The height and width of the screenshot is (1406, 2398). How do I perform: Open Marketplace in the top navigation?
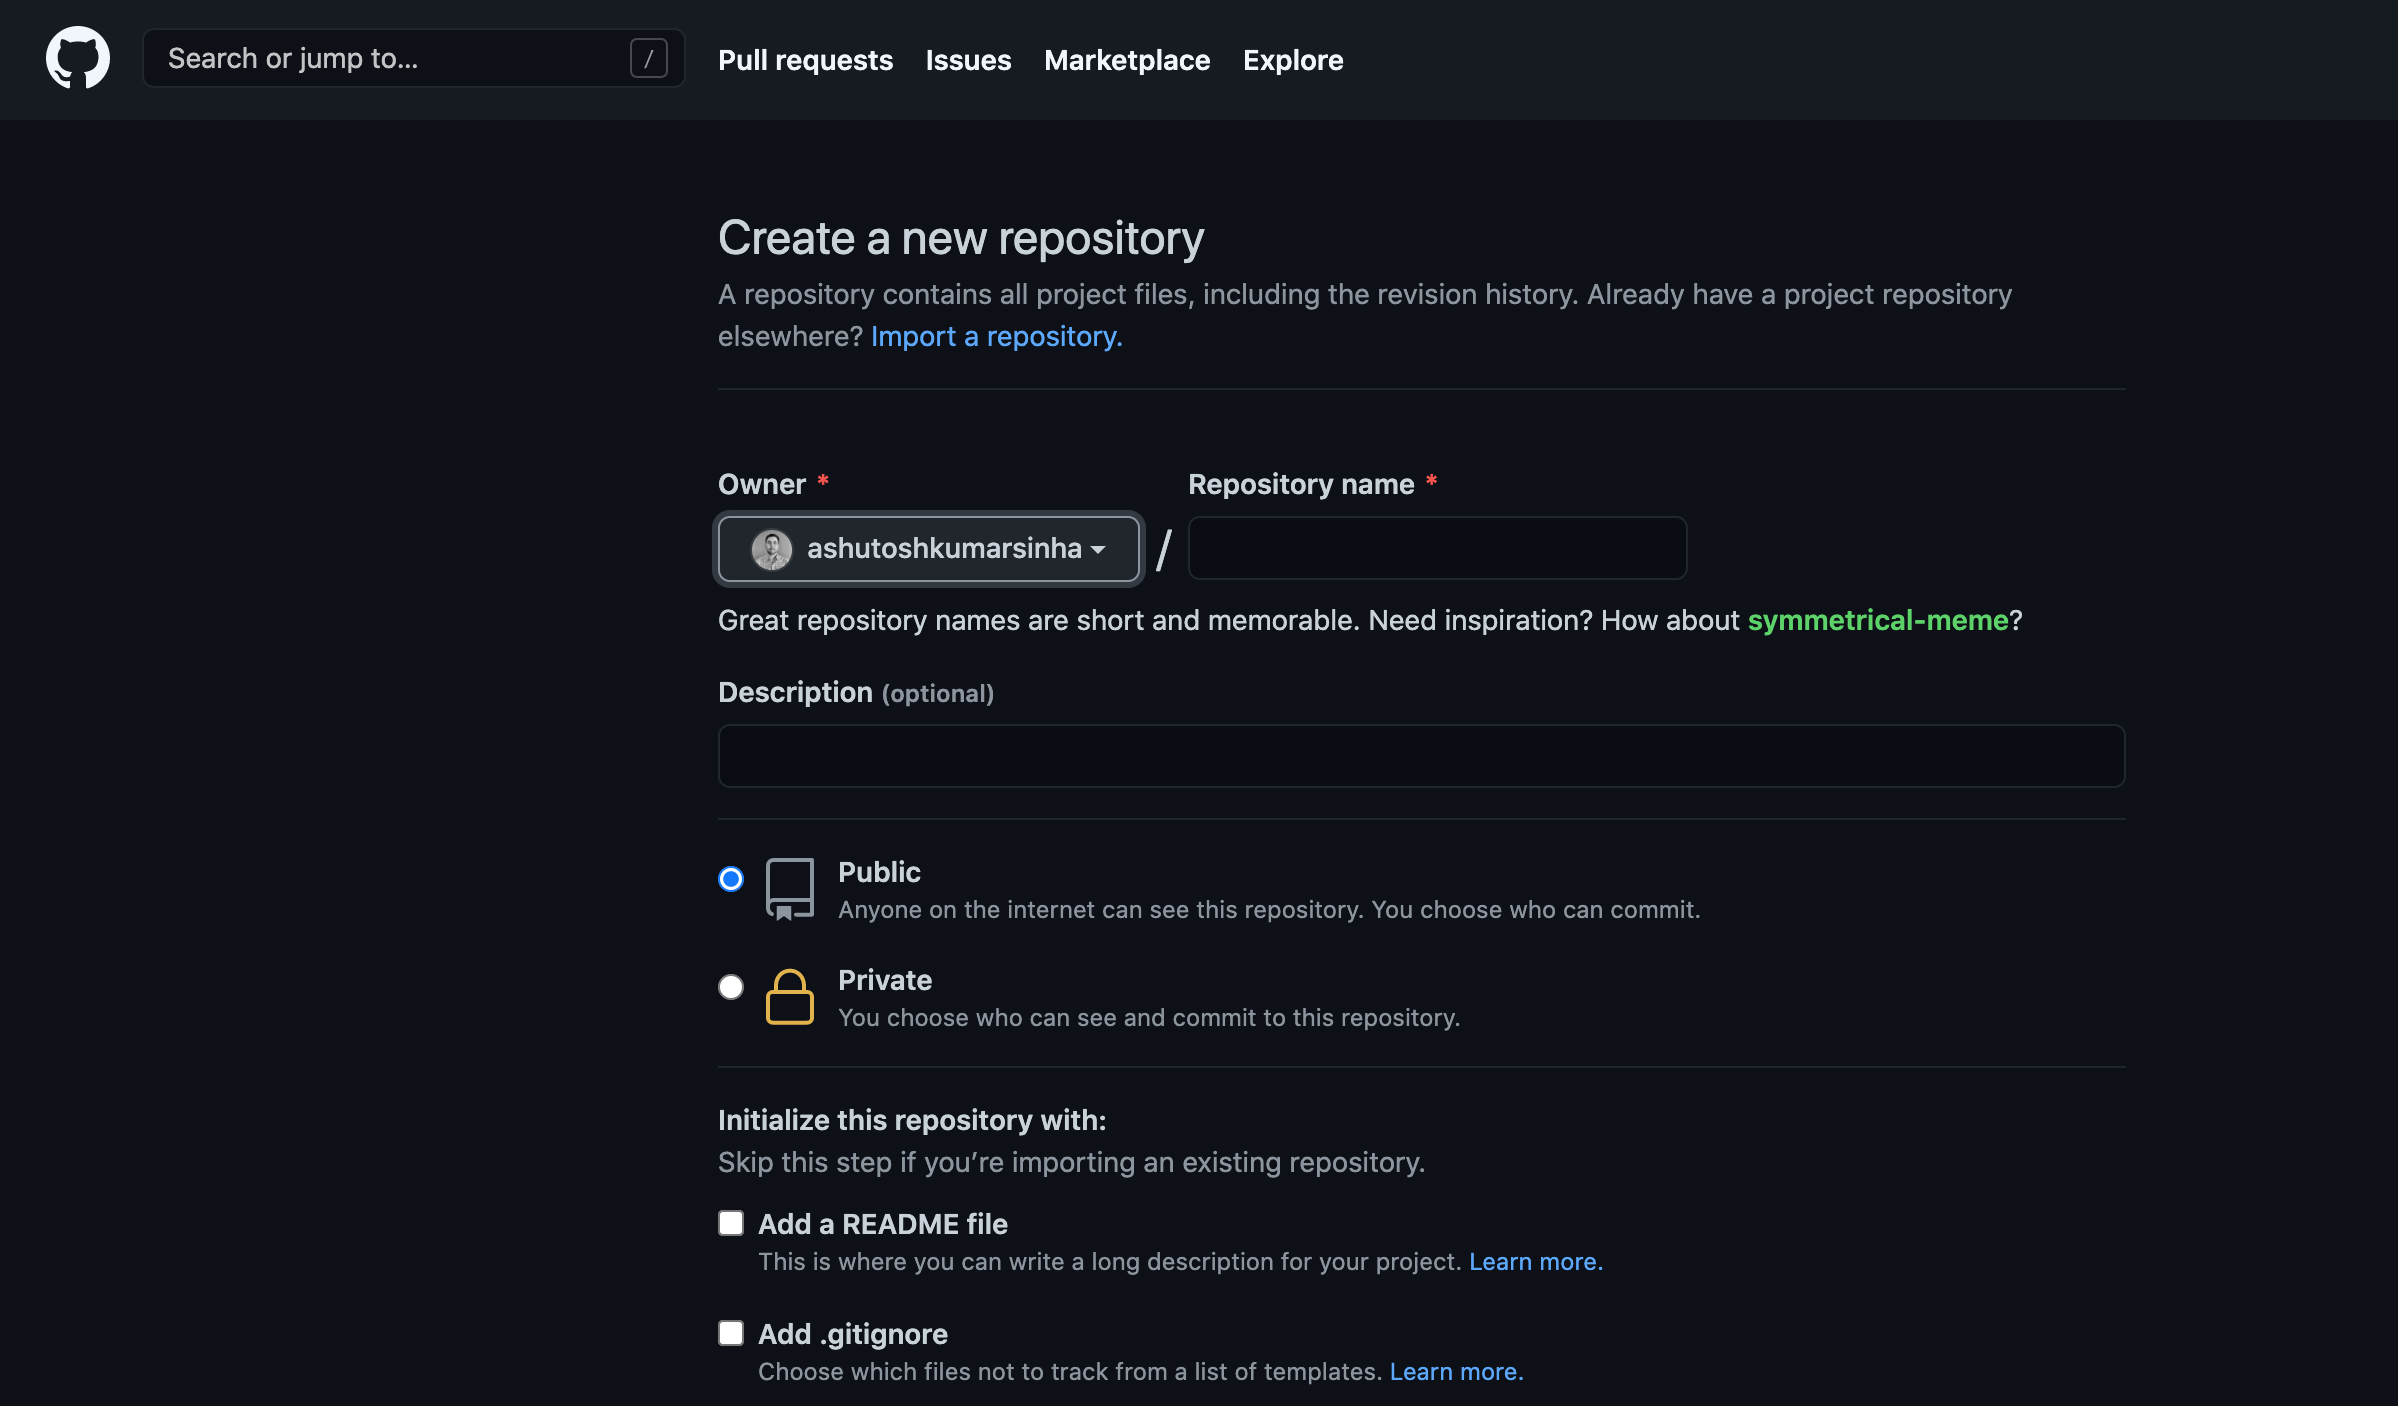click(x=1127, y=60)
